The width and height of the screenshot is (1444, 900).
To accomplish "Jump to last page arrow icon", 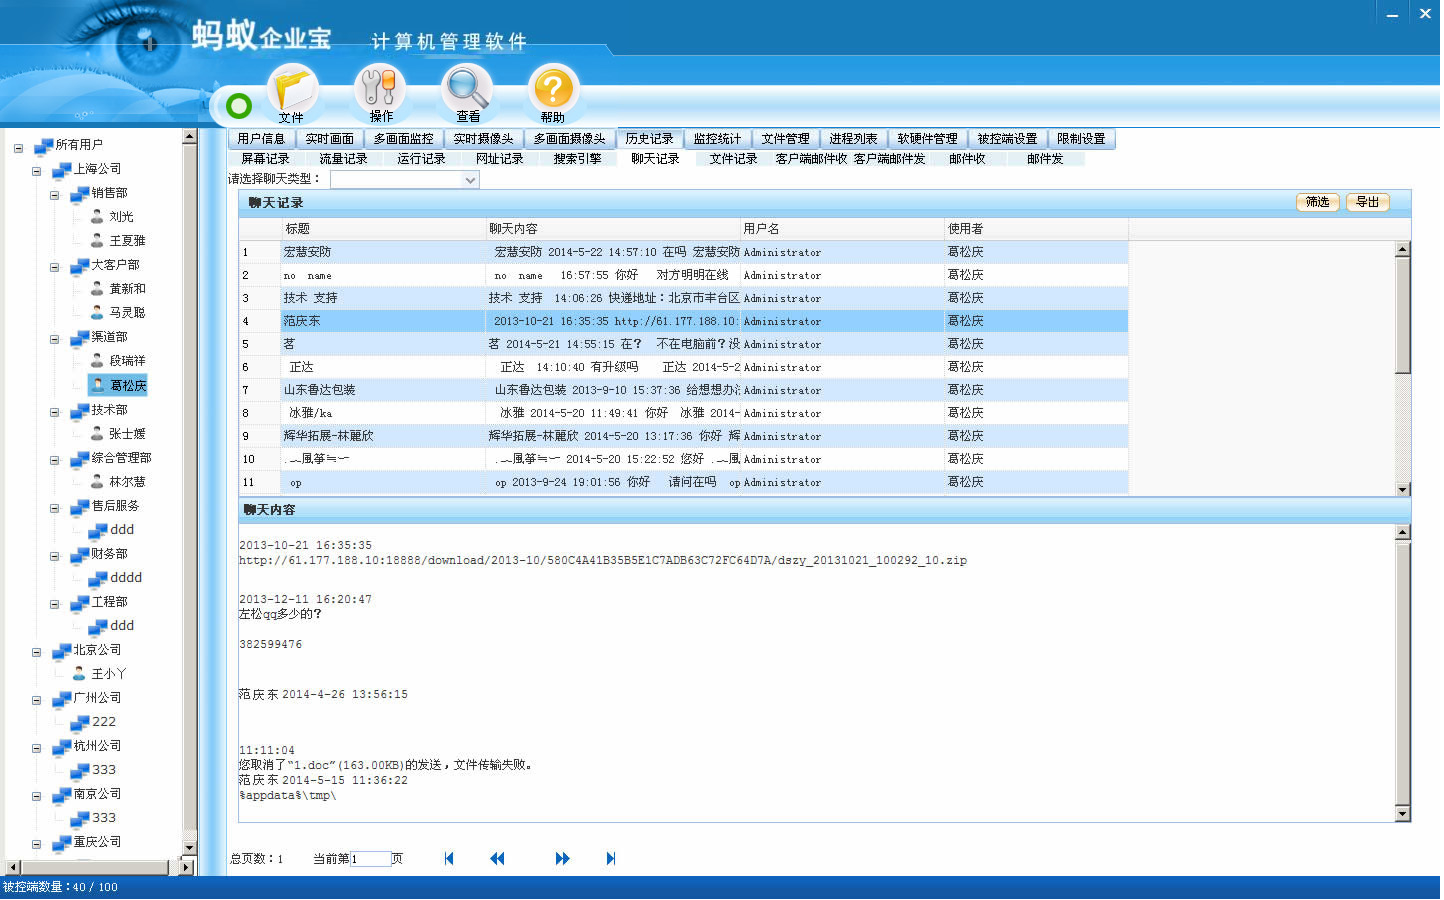I will coord(610,859).
